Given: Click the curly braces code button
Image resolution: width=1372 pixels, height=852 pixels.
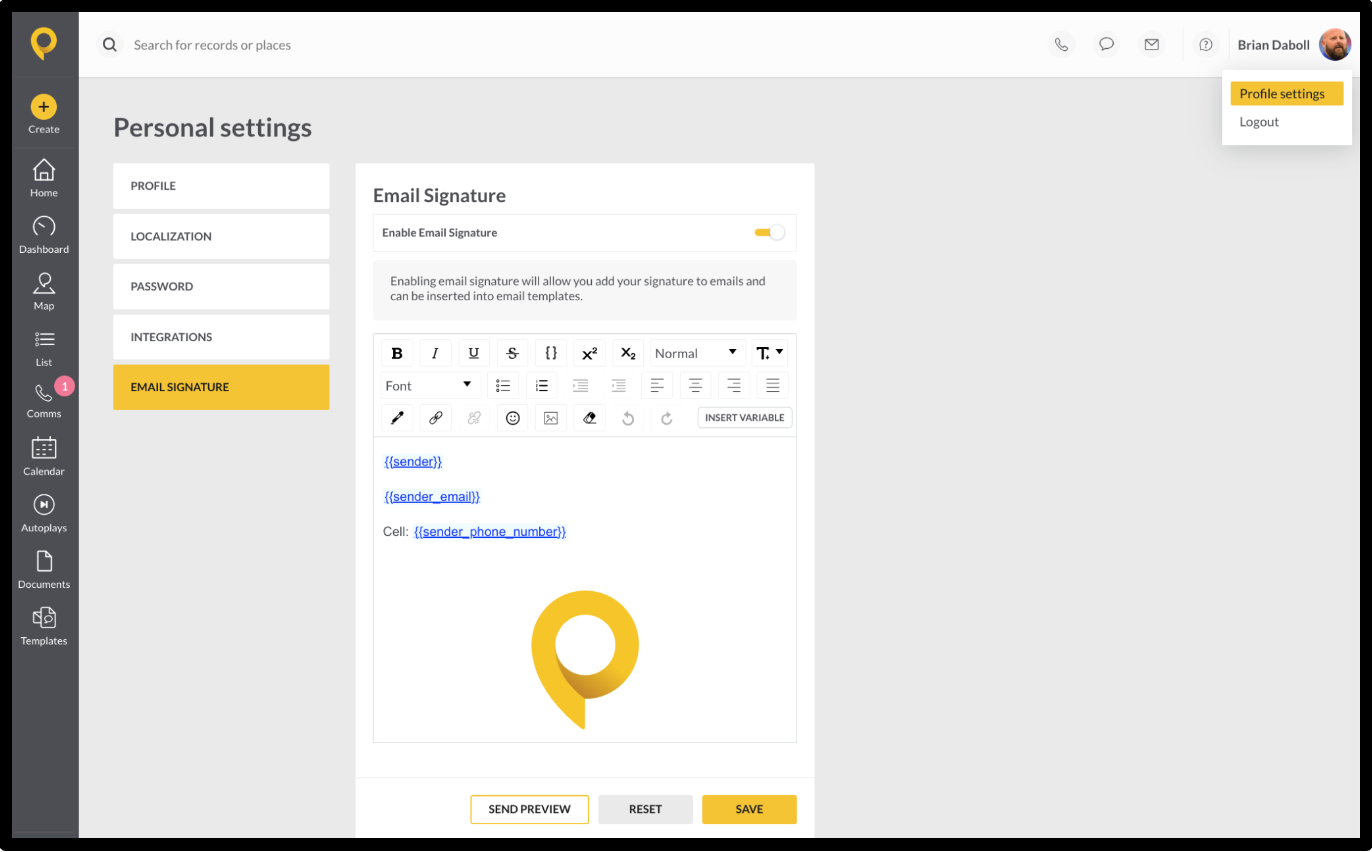Looking at the screenshot, I should [551, 353].
